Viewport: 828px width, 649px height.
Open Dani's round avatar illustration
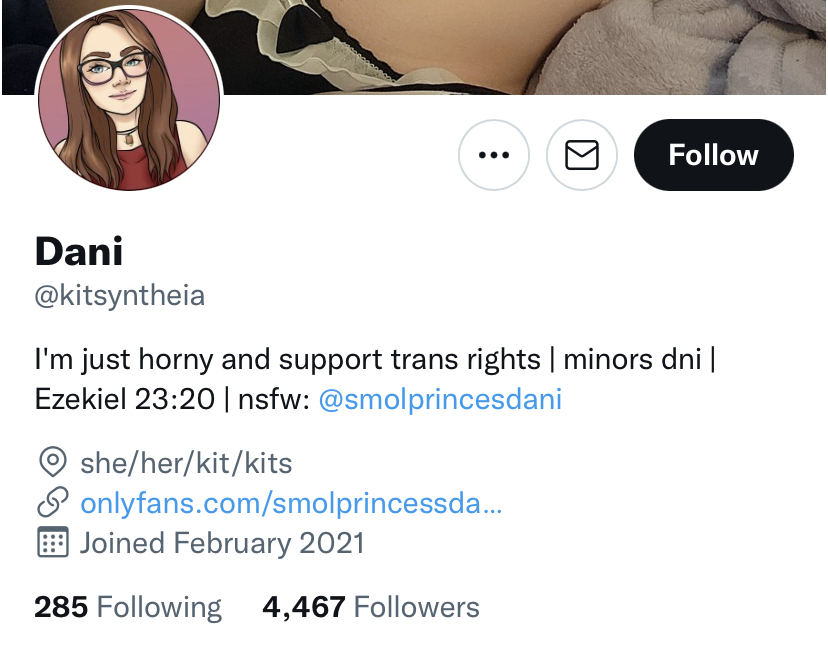[x=129, y=99]
